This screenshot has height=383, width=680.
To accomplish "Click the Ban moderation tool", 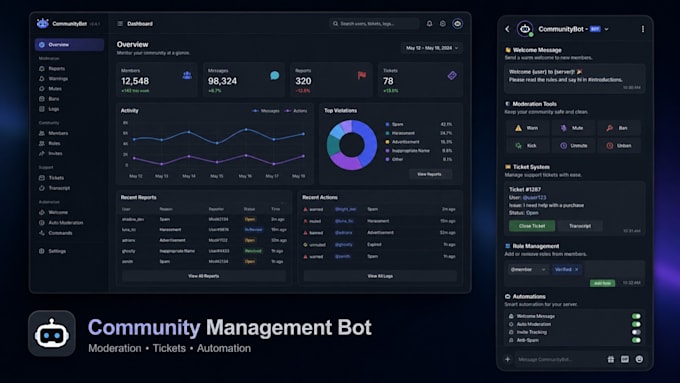I will [x=619, y=128].
